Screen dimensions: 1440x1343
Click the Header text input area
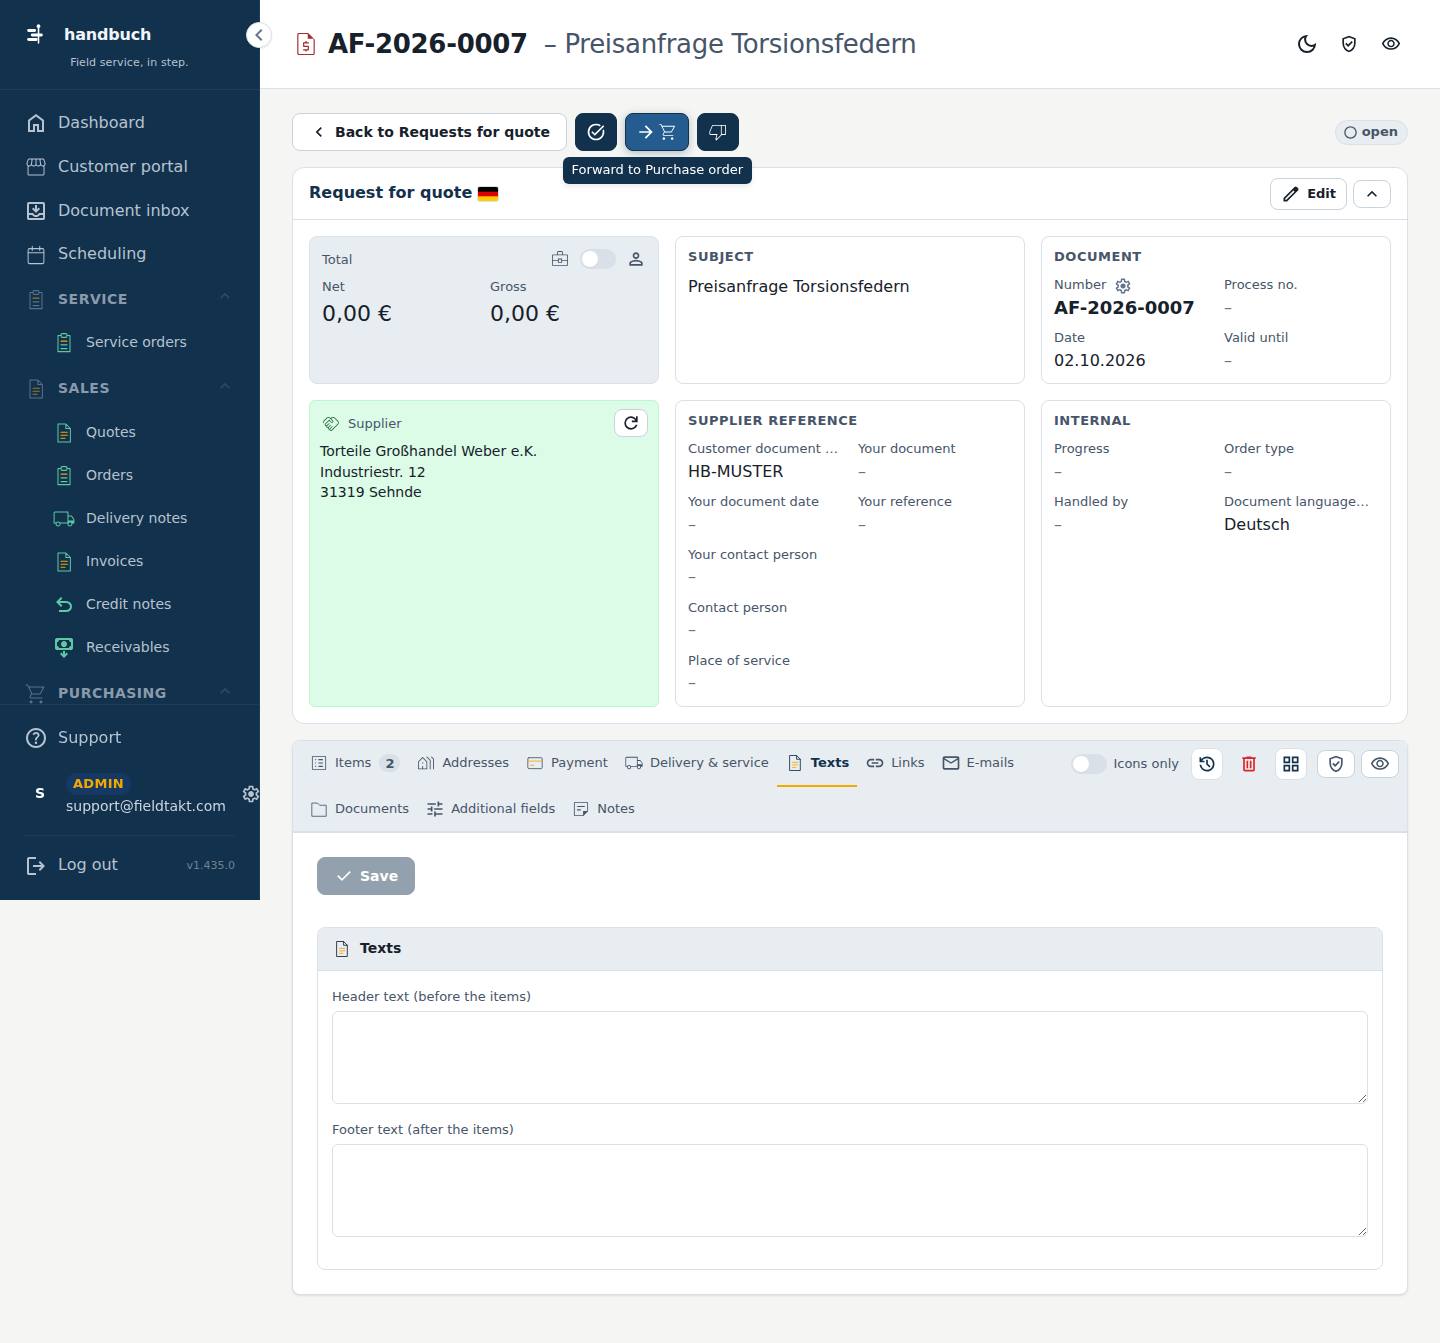coord(850,1057)
